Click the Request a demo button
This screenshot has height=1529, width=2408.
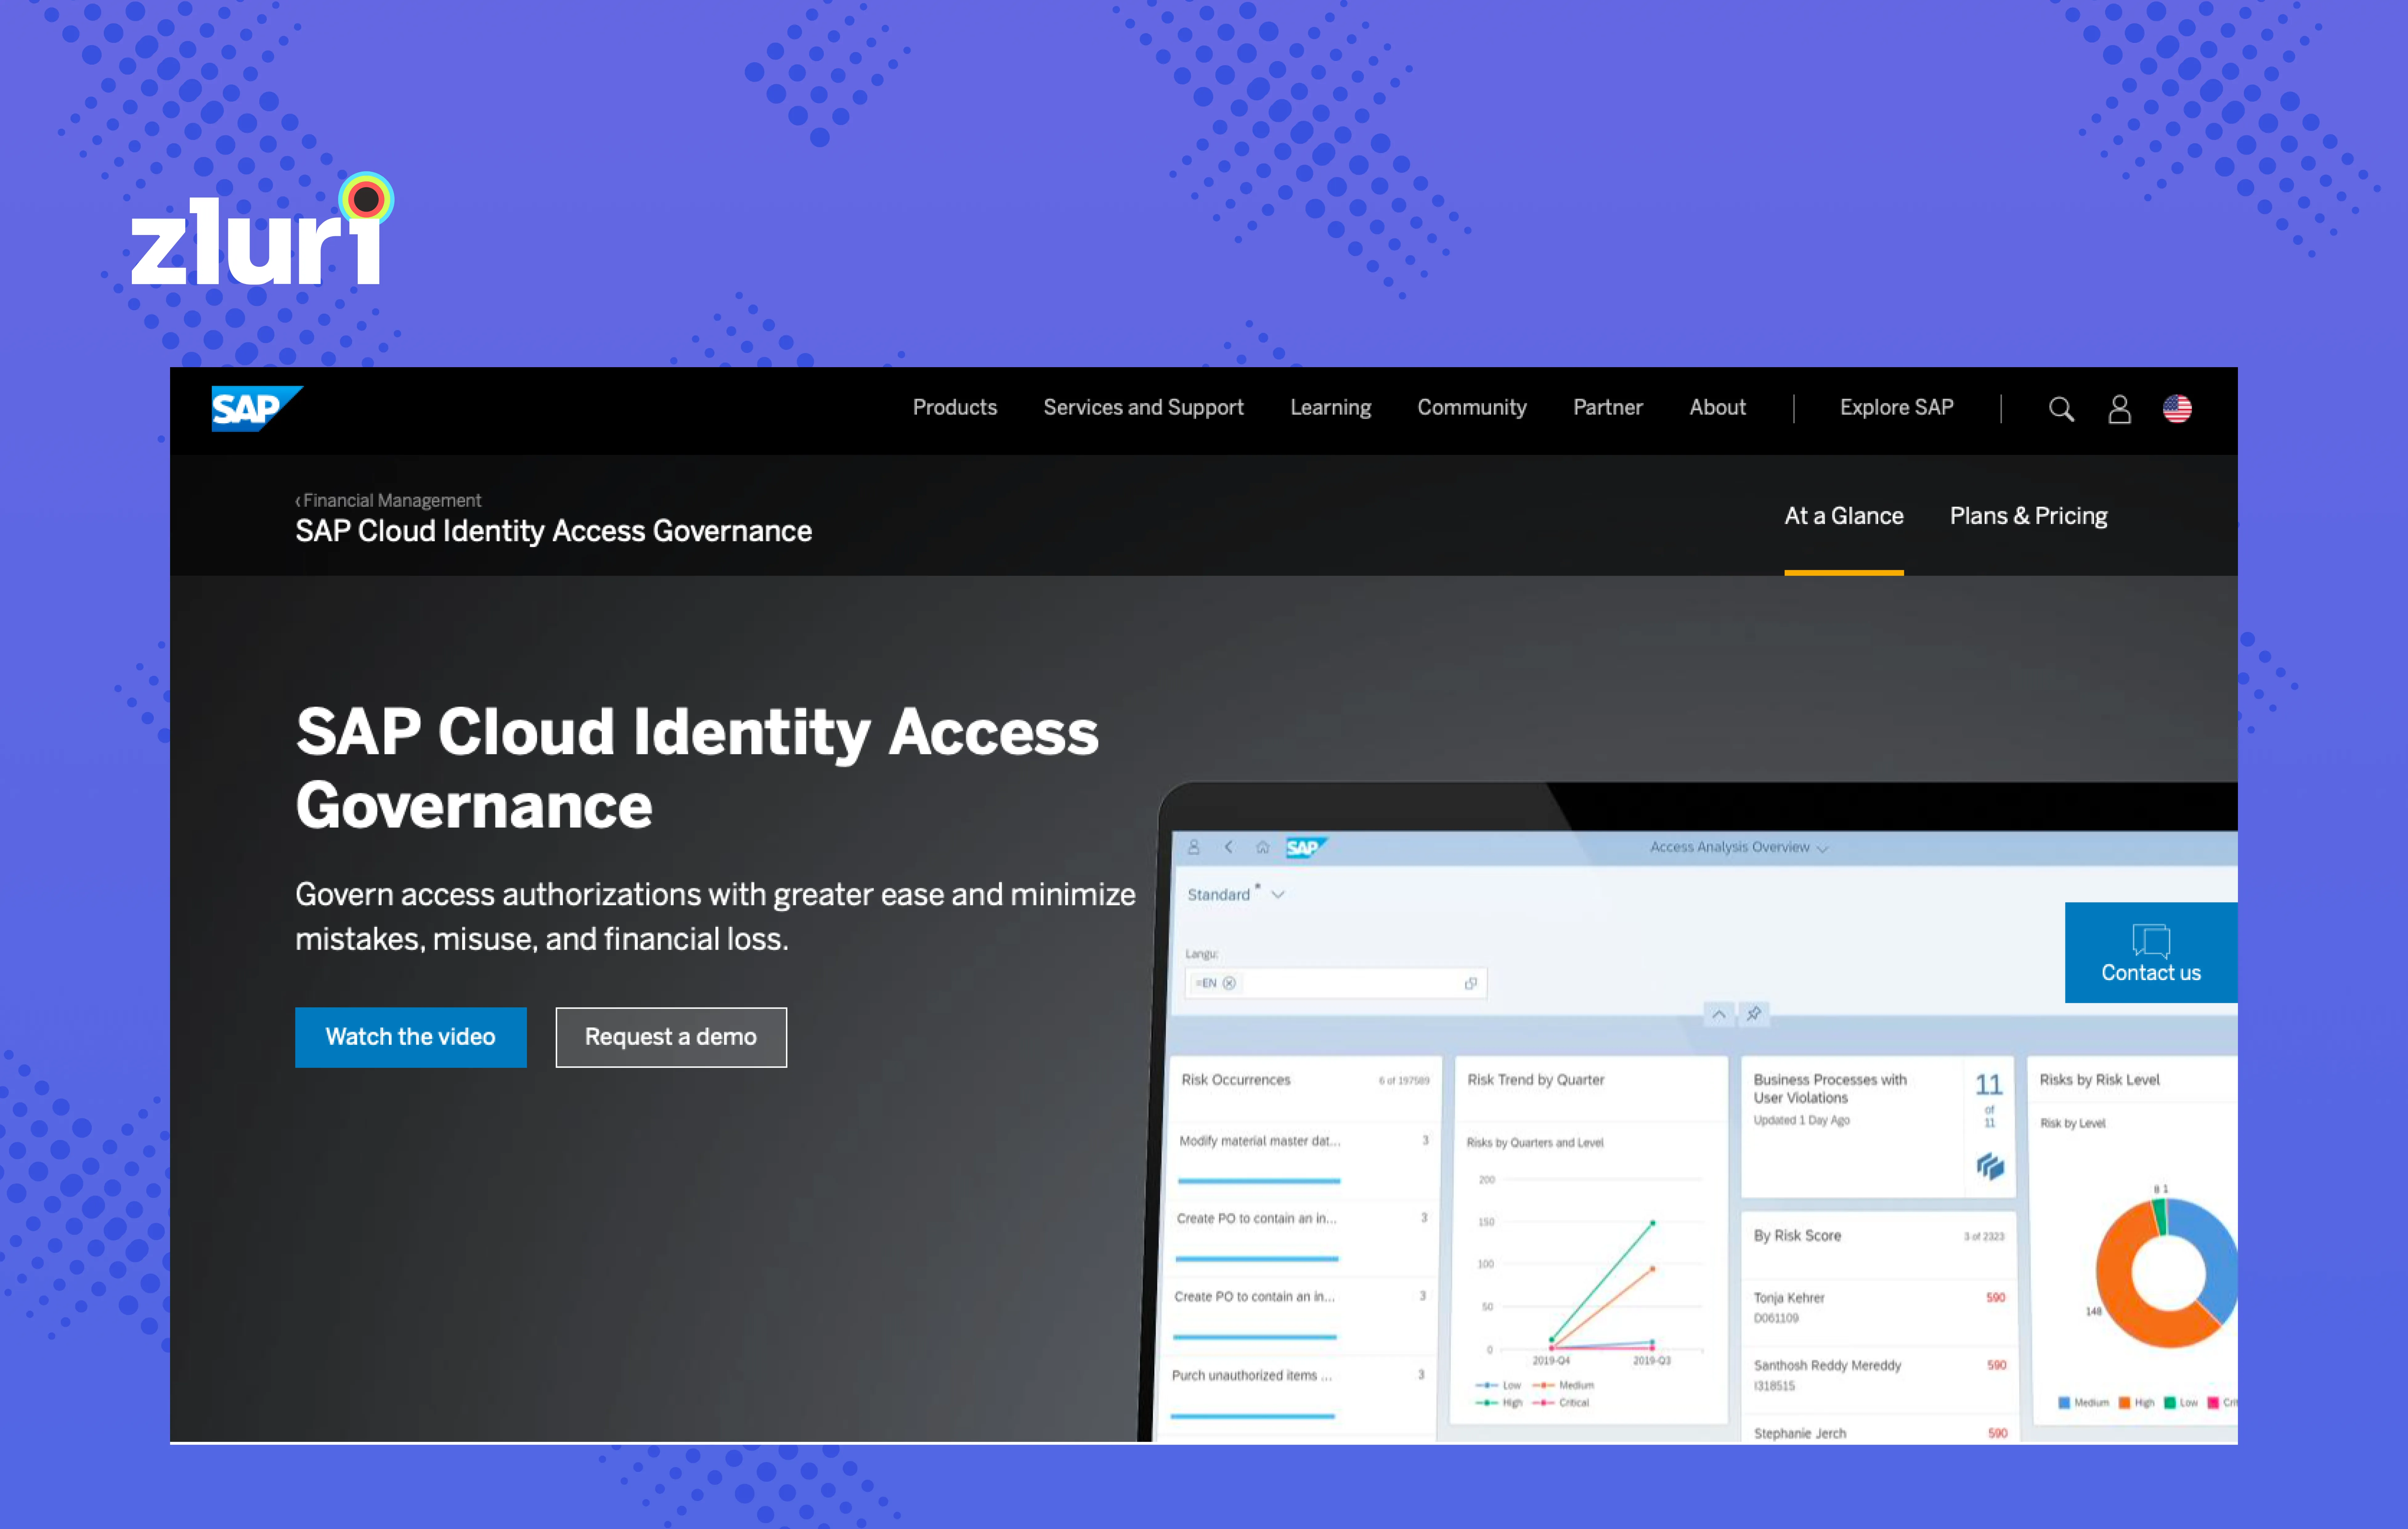[671, 1037]
